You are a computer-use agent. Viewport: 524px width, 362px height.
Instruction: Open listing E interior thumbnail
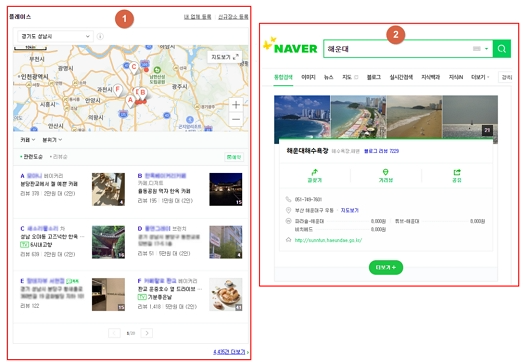coord(108,294)
